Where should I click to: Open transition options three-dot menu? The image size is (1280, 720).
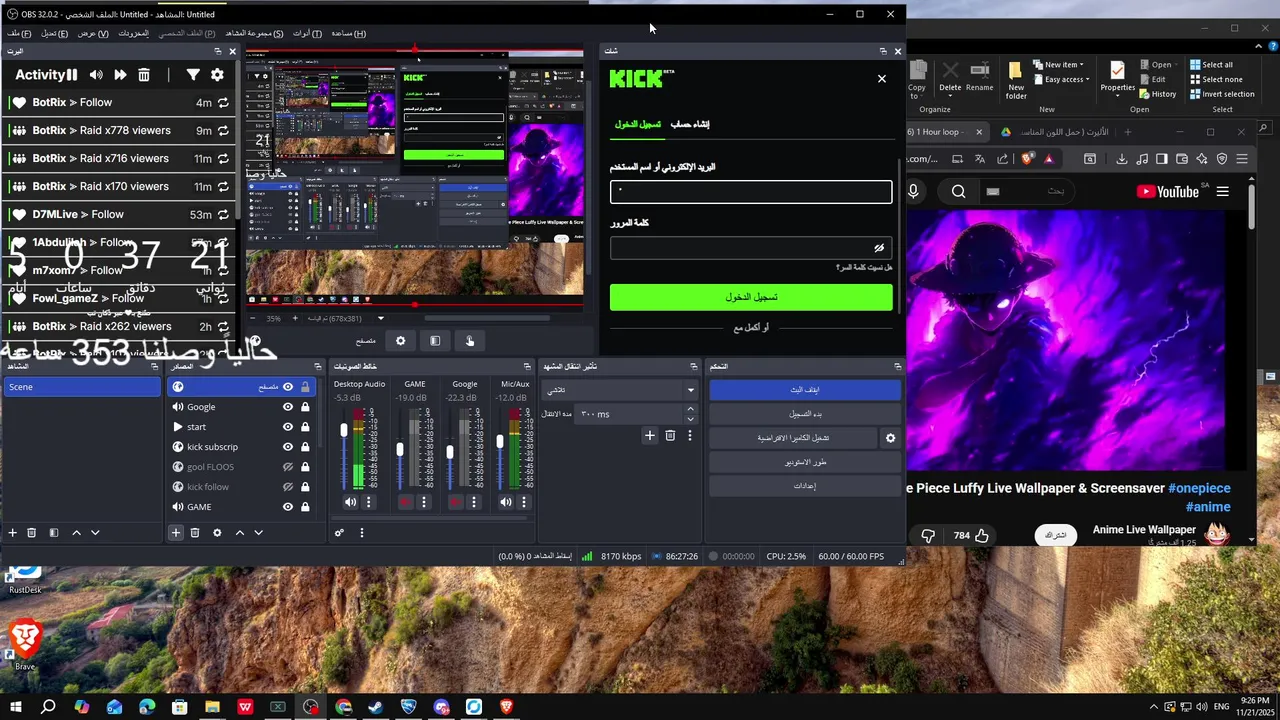coord(690,436)
